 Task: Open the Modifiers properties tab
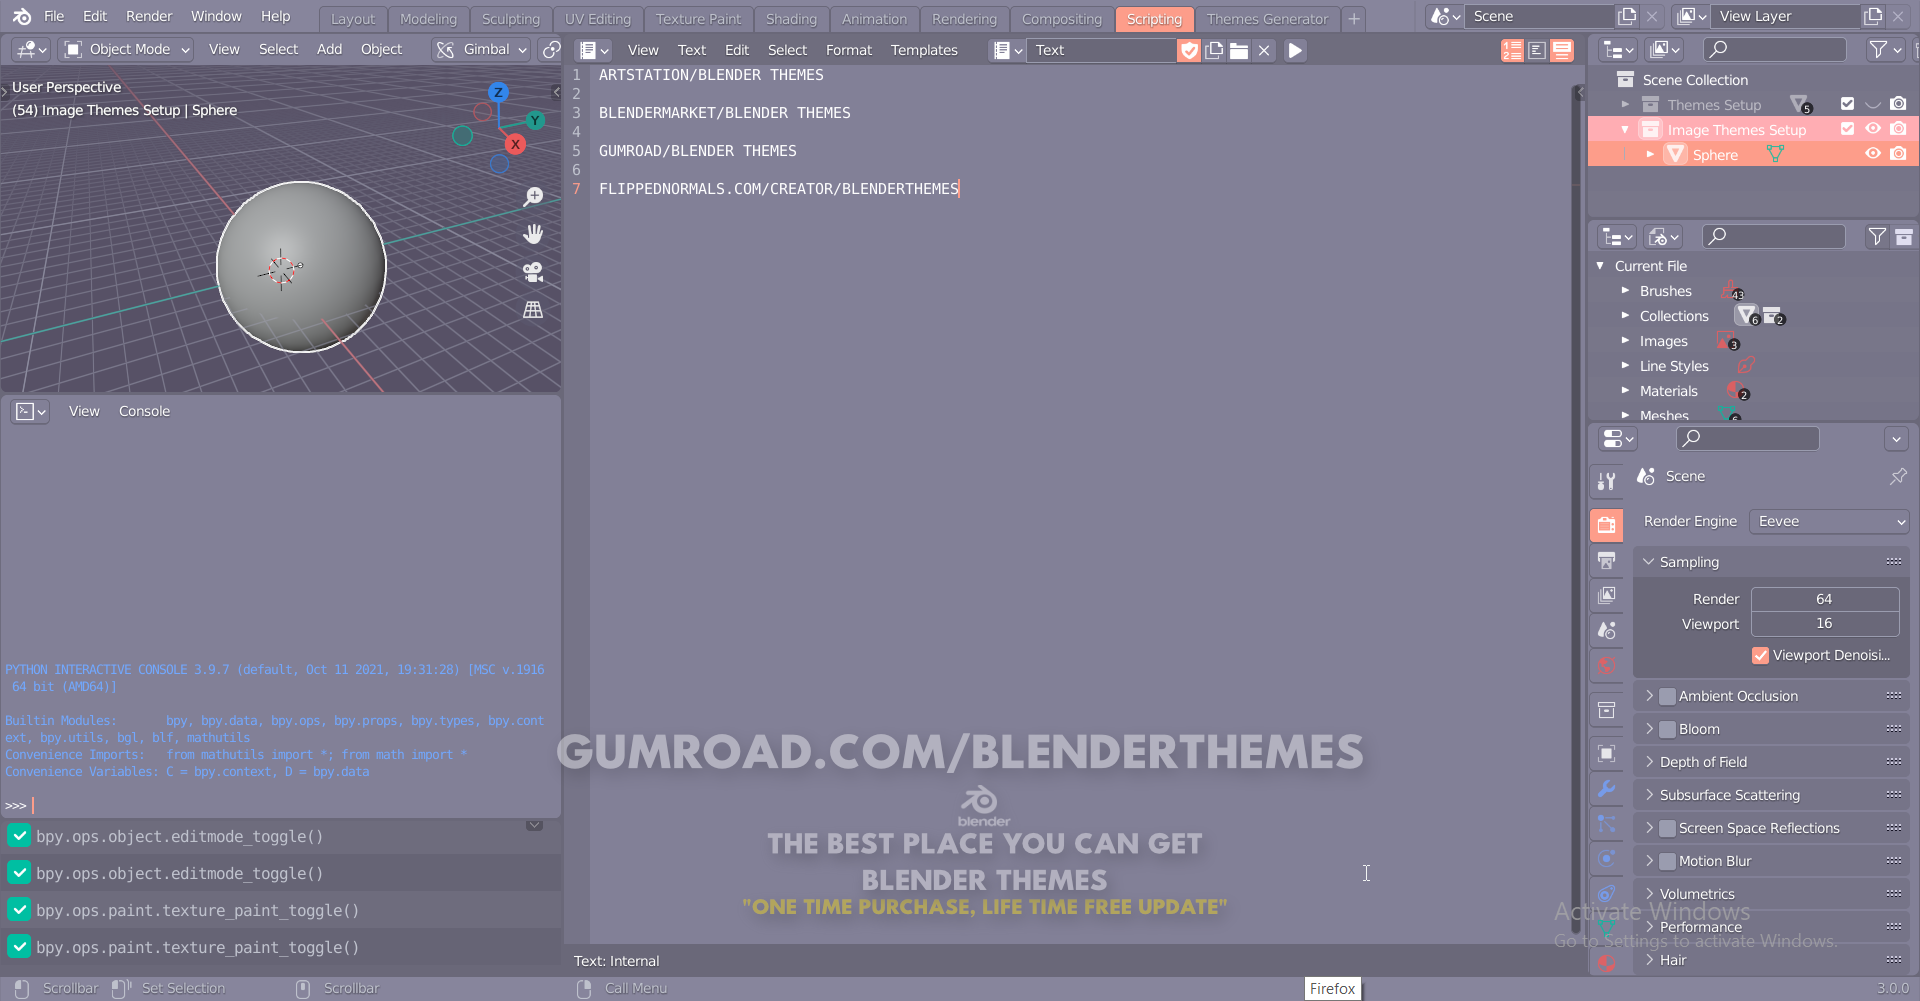(x=1607, y=788)
